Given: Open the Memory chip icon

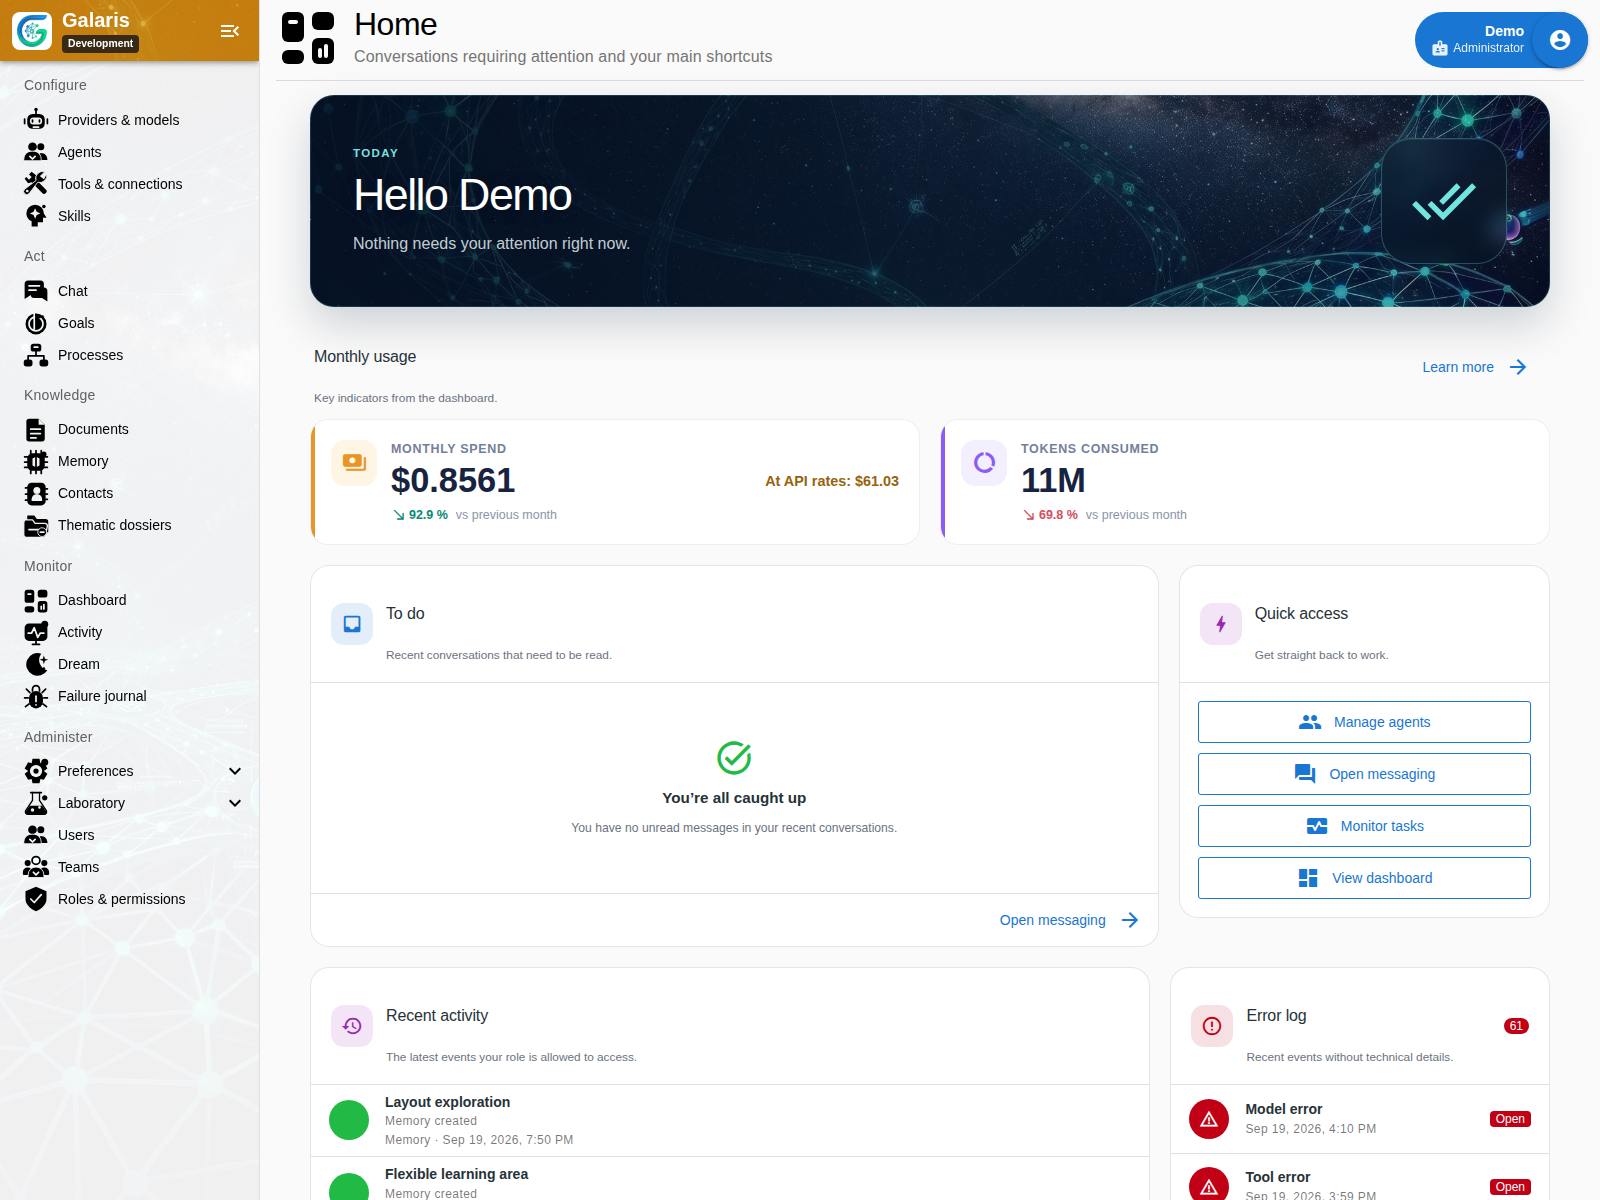Looking at the screenshot, I should tap(36, 461).
